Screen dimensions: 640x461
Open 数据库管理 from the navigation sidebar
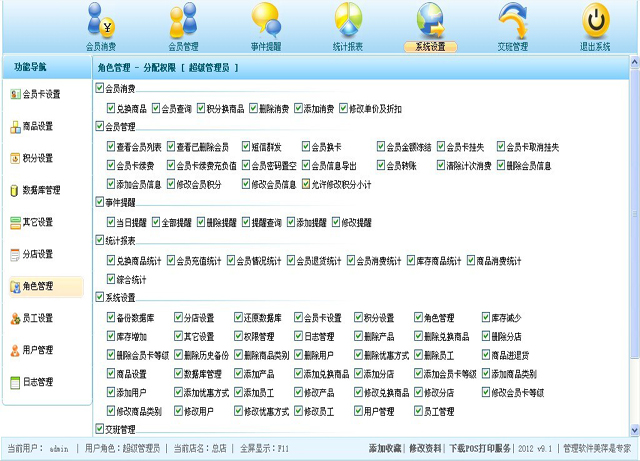(x=39, y=190)
